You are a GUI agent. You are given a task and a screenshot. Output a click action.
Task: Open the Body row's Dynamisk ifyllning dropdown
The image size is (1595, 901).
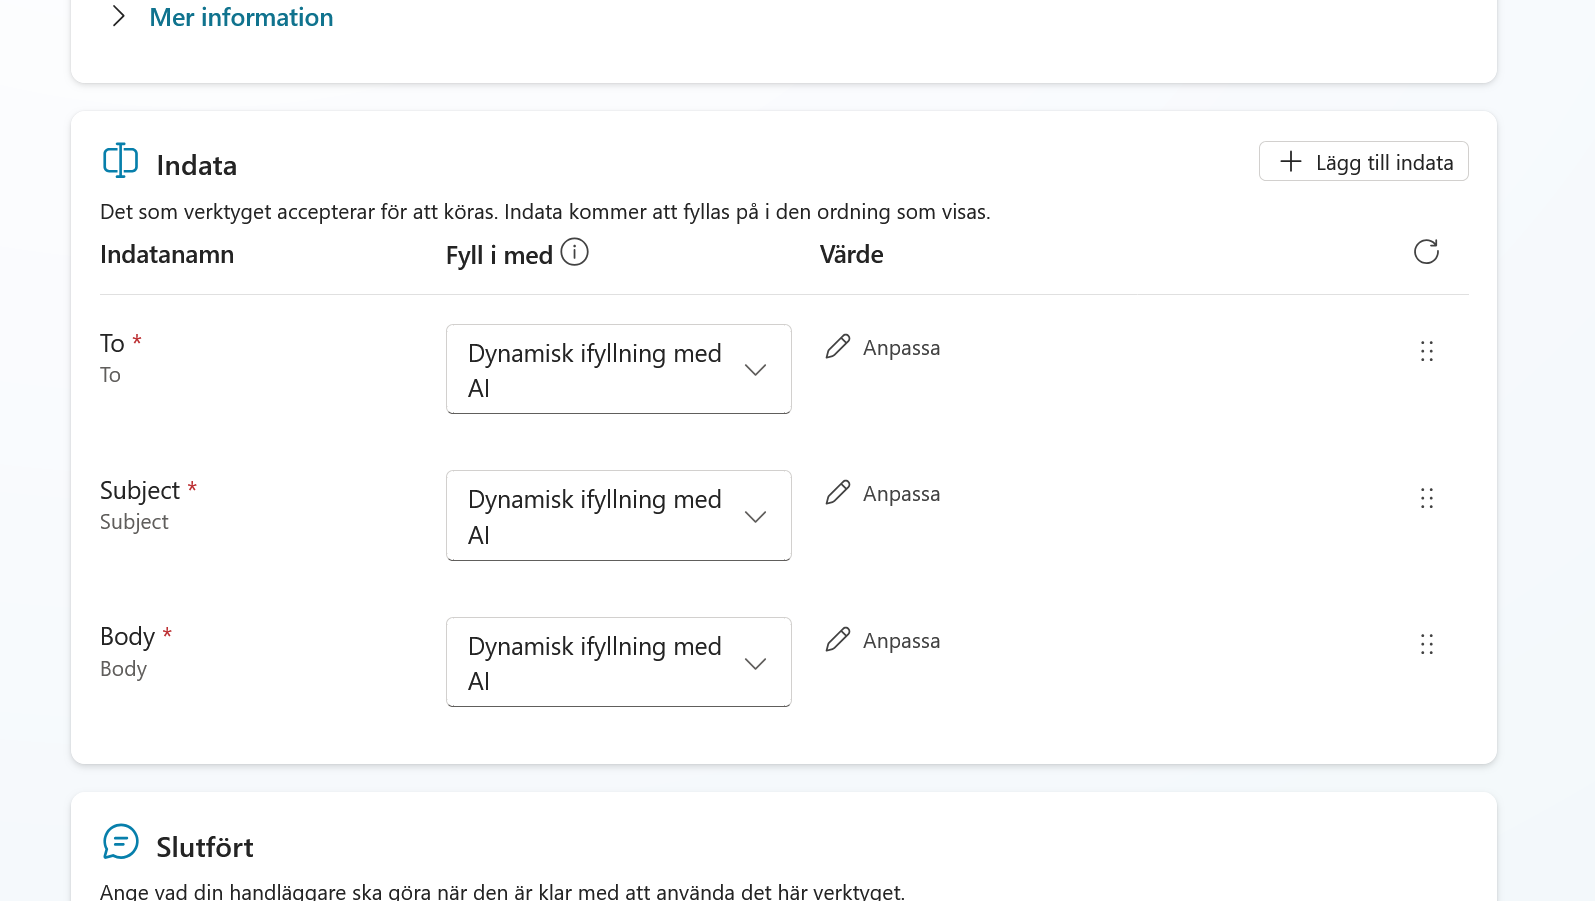coord(619,662)
